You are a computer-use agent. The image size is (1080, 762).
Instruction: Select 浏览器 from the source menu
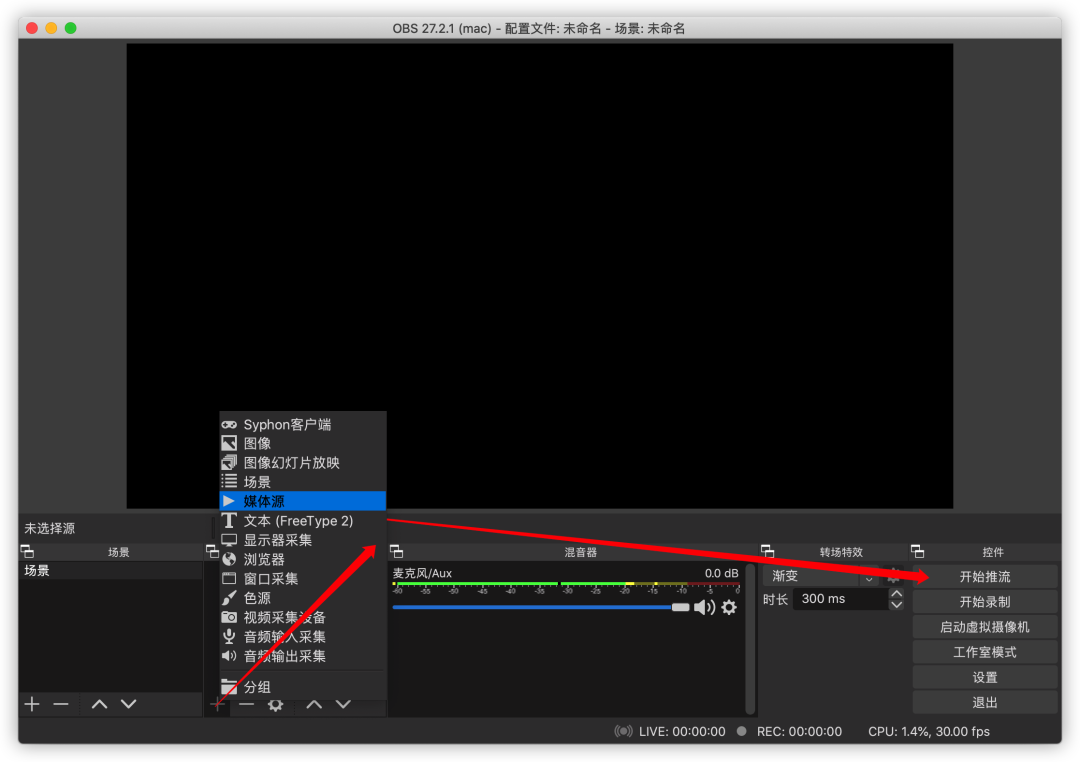pyautogui.click(x=302, y=559)
